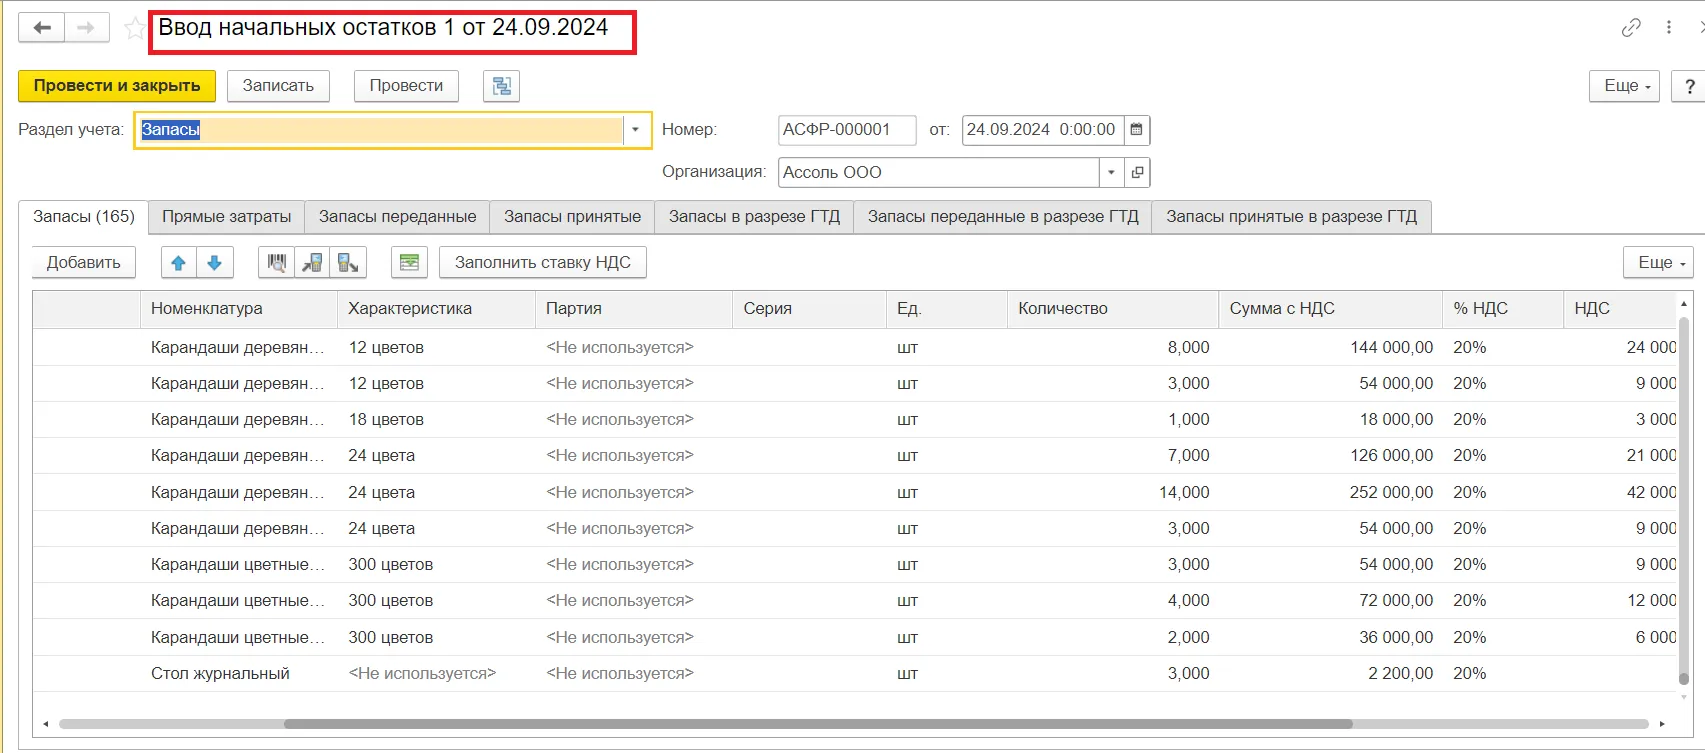1705x753 pixels.
Task: Select the Запасы в разрезе ГТД tab
Action: pos(755,217)
